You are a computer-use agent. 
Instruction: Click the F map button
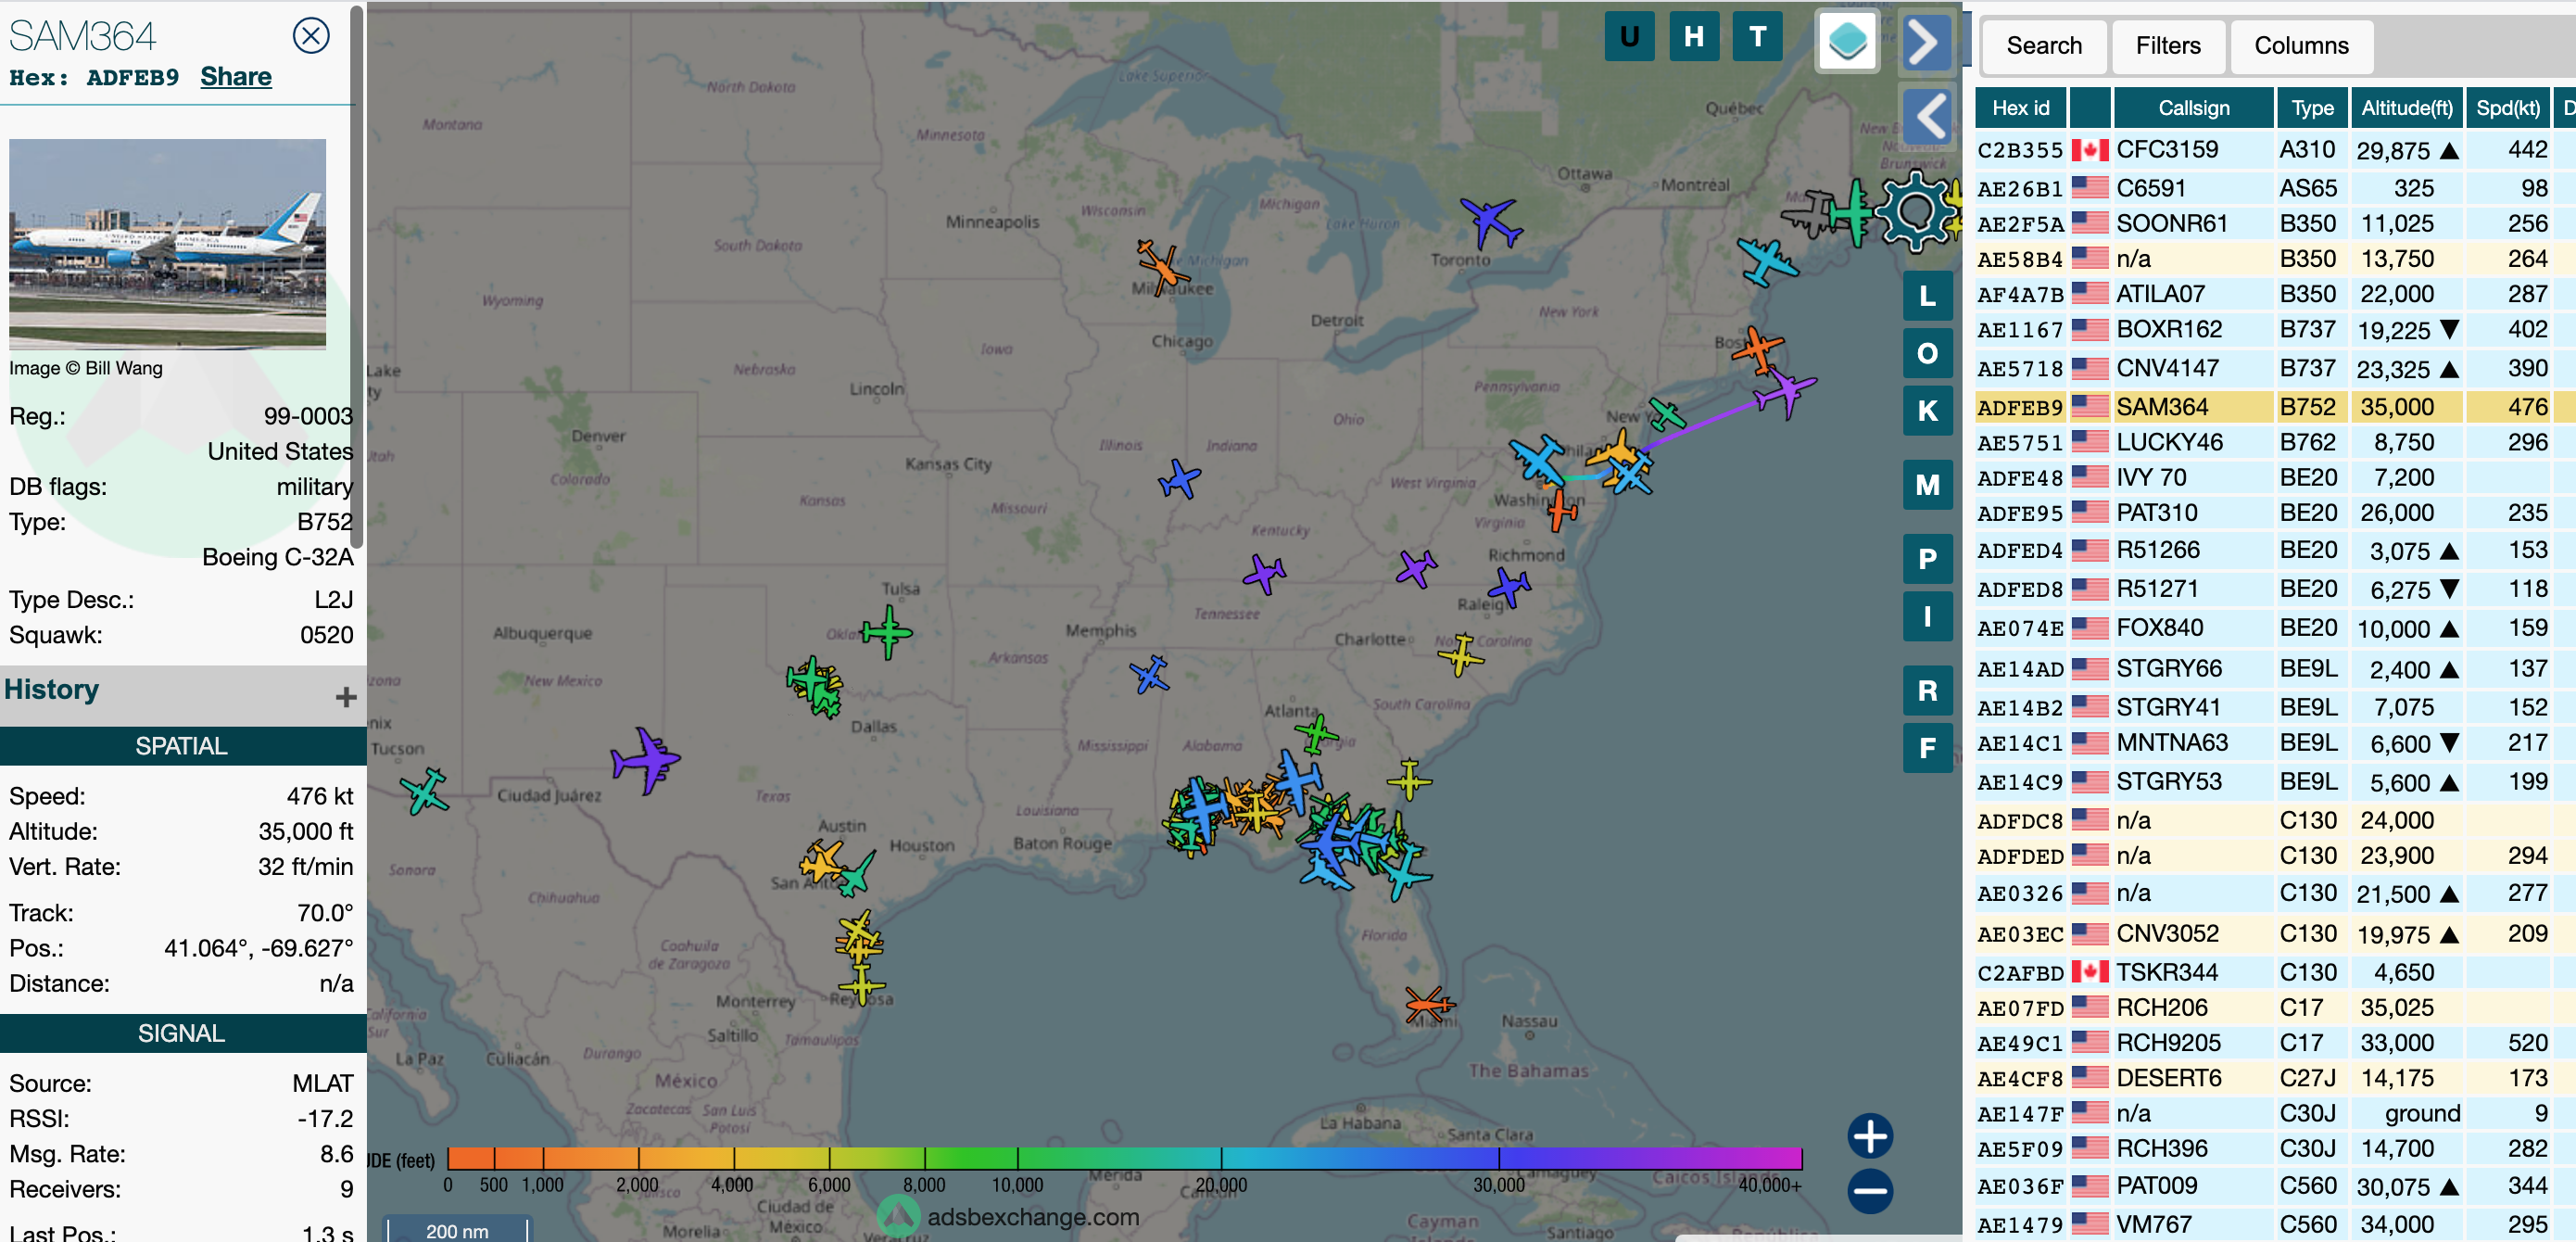tap(1927, 748)
